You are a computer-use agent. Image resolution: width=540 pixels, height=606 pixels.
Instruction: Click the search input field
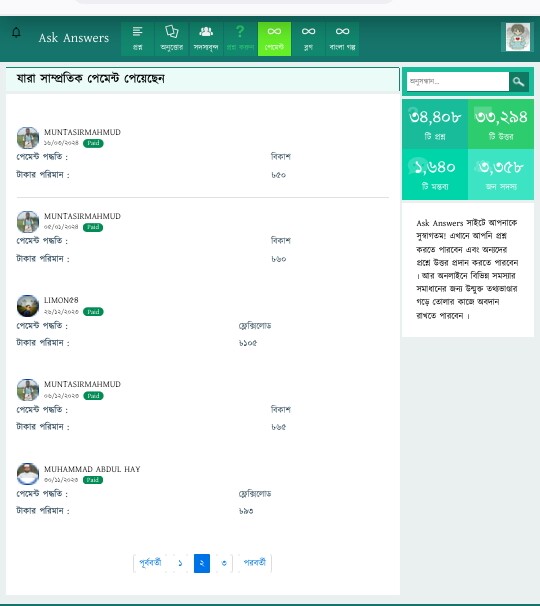coord(458,82)
